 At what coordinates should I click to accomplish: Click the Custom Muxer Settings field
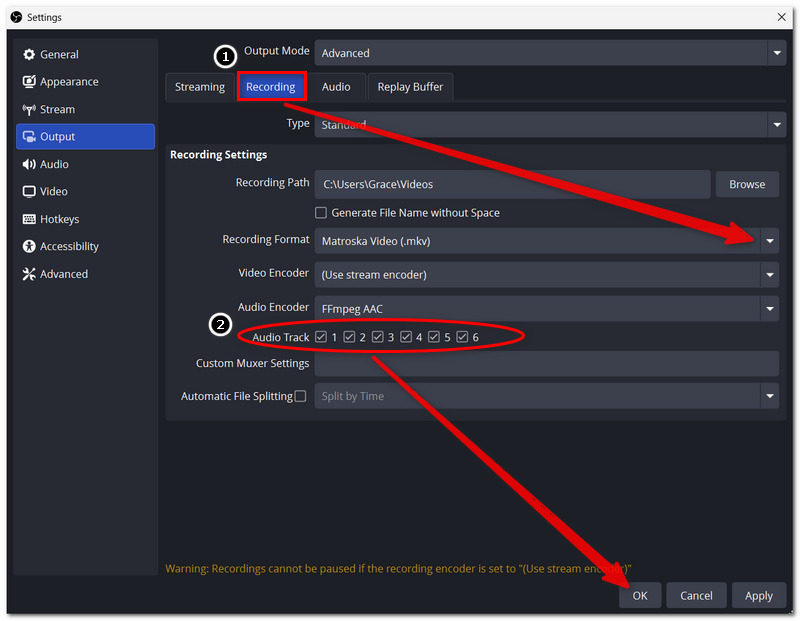(546, 363)
